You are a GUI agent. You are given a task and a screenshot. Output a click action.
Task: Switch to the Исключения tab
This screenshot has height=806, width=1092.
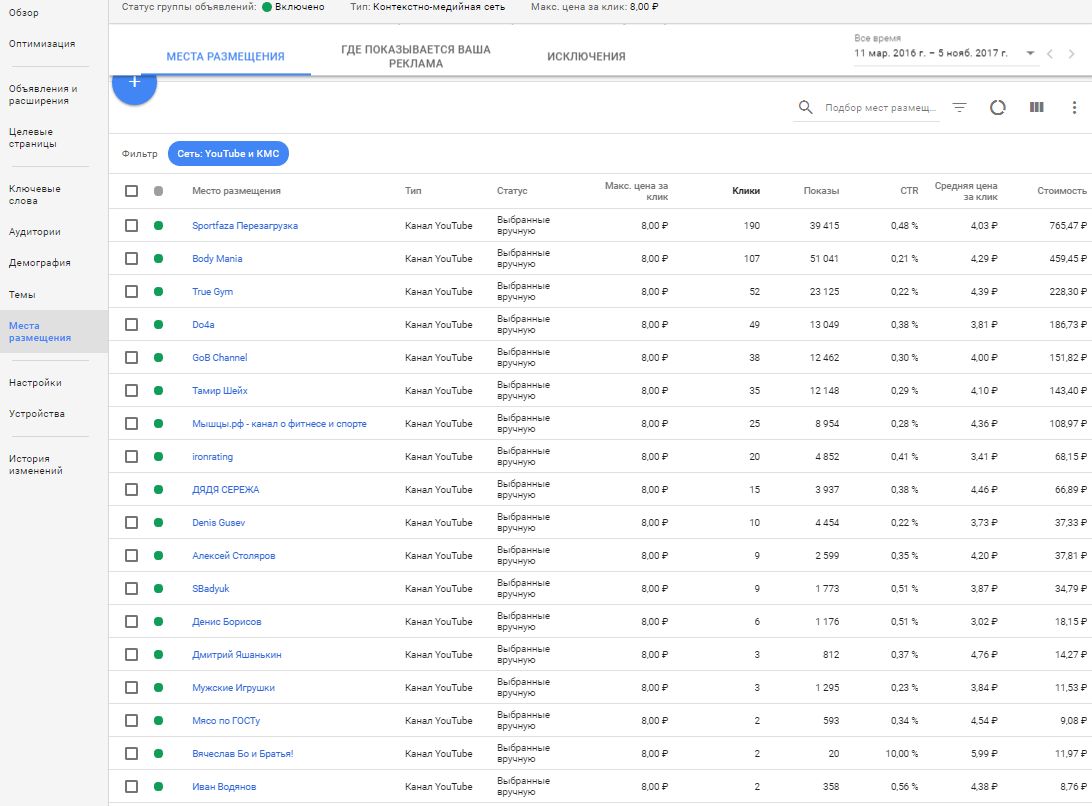(x=586, y=57)
